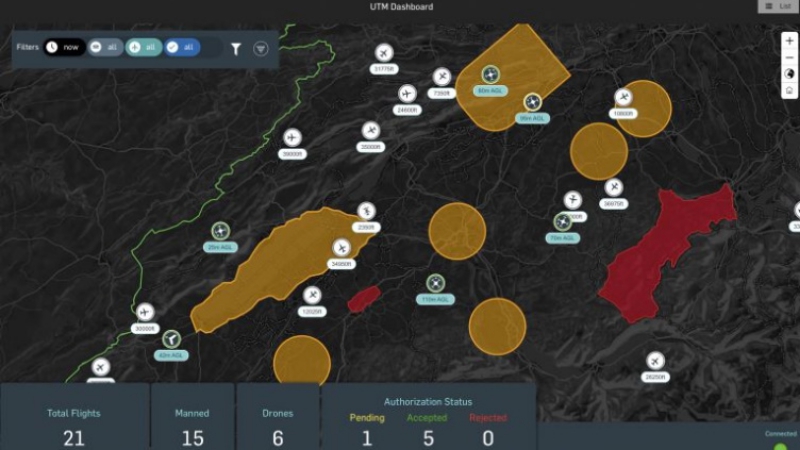Click the aircraft icon at 30000ft
The width and height of the screenshot is (800, 450).
(x=146, y=312)
